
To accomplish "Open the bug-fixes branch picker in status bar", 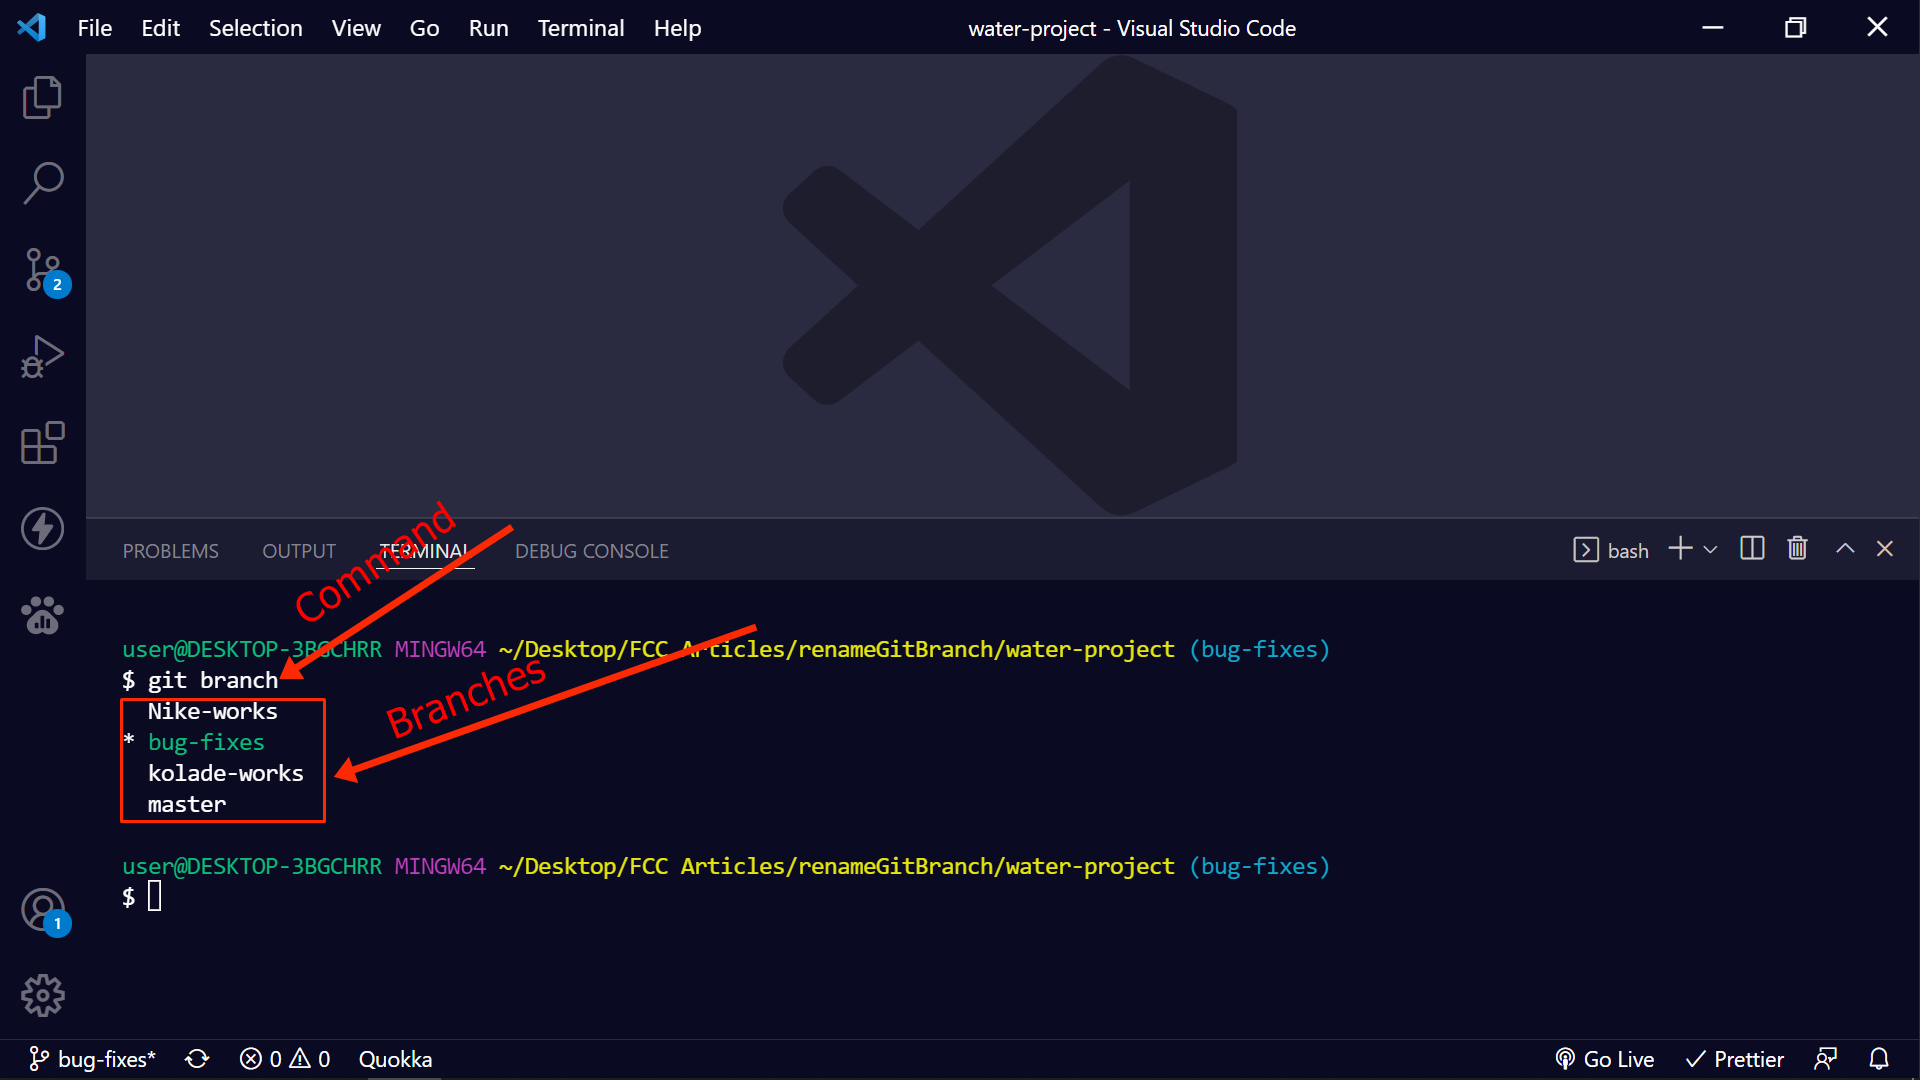I will 93,1059.
